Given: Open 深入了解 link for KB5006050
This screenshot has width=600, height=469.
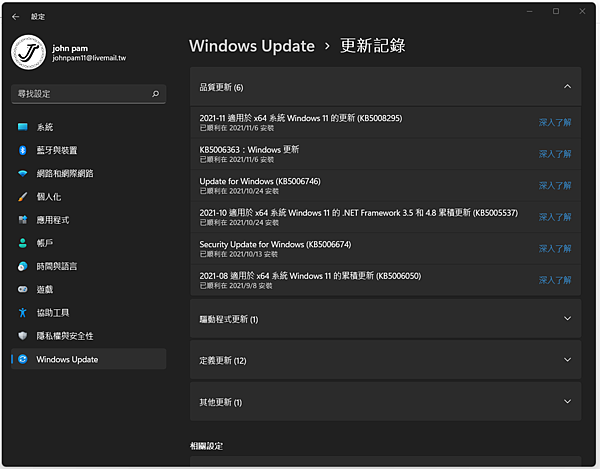Looking at the screenshot, I should (555, 280).
